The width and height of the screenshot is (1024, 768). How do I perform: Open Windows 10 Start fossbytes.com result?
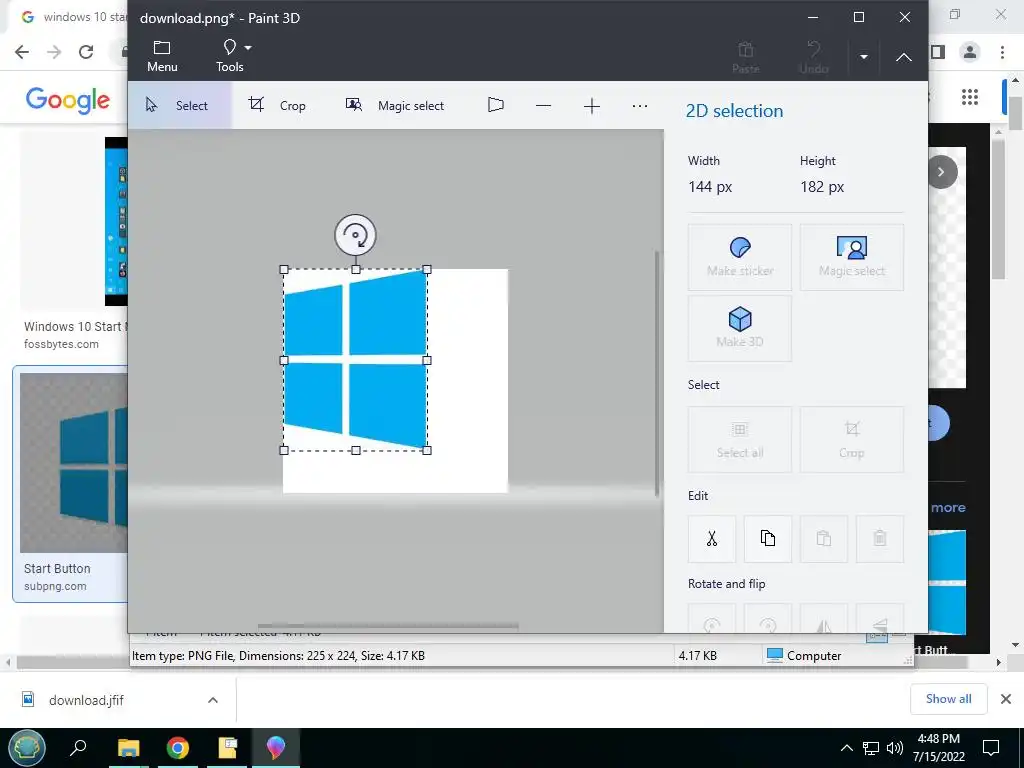(74, 243)
